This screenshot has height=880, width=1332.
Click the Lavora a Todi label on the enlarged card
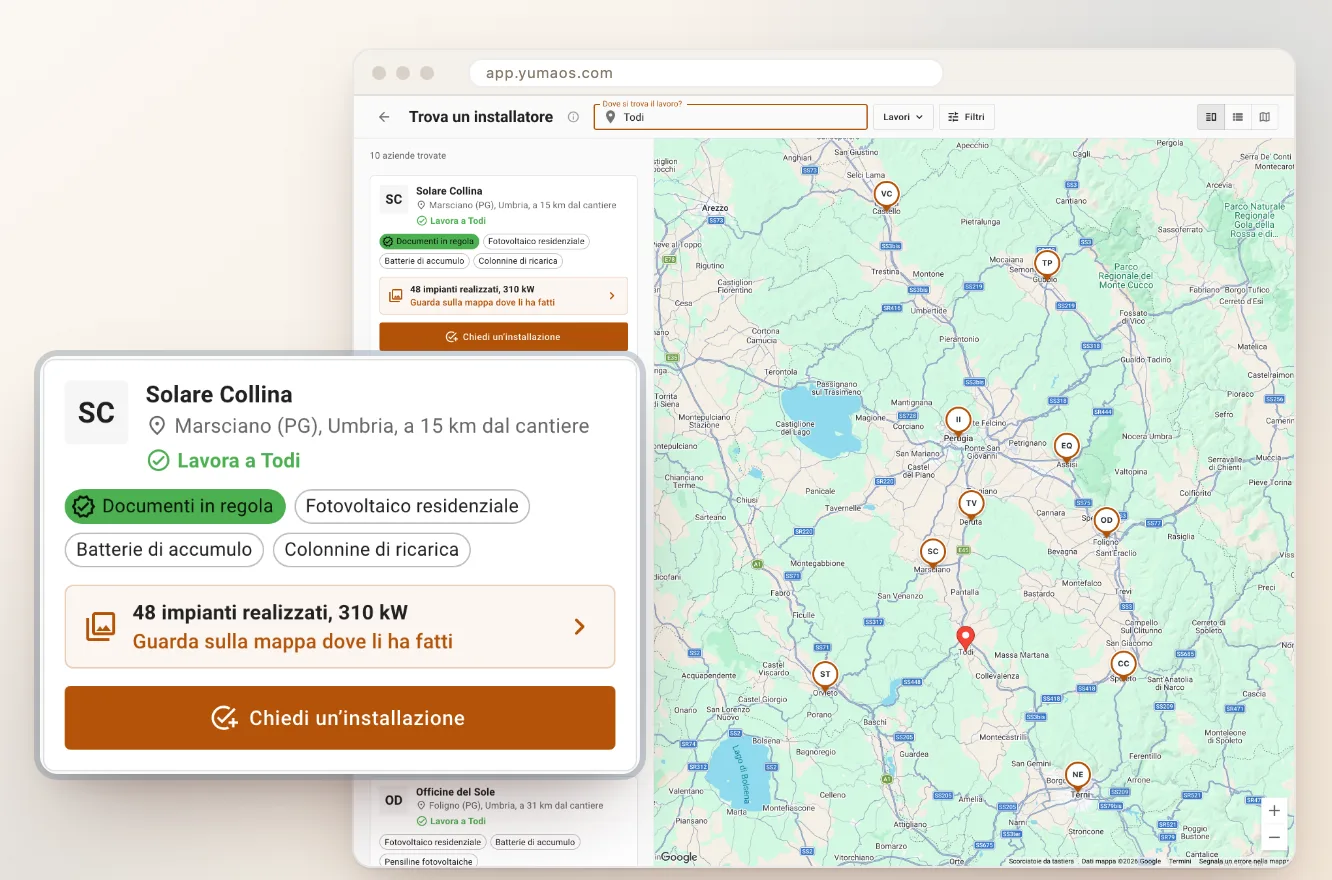(x=224, y=461)
